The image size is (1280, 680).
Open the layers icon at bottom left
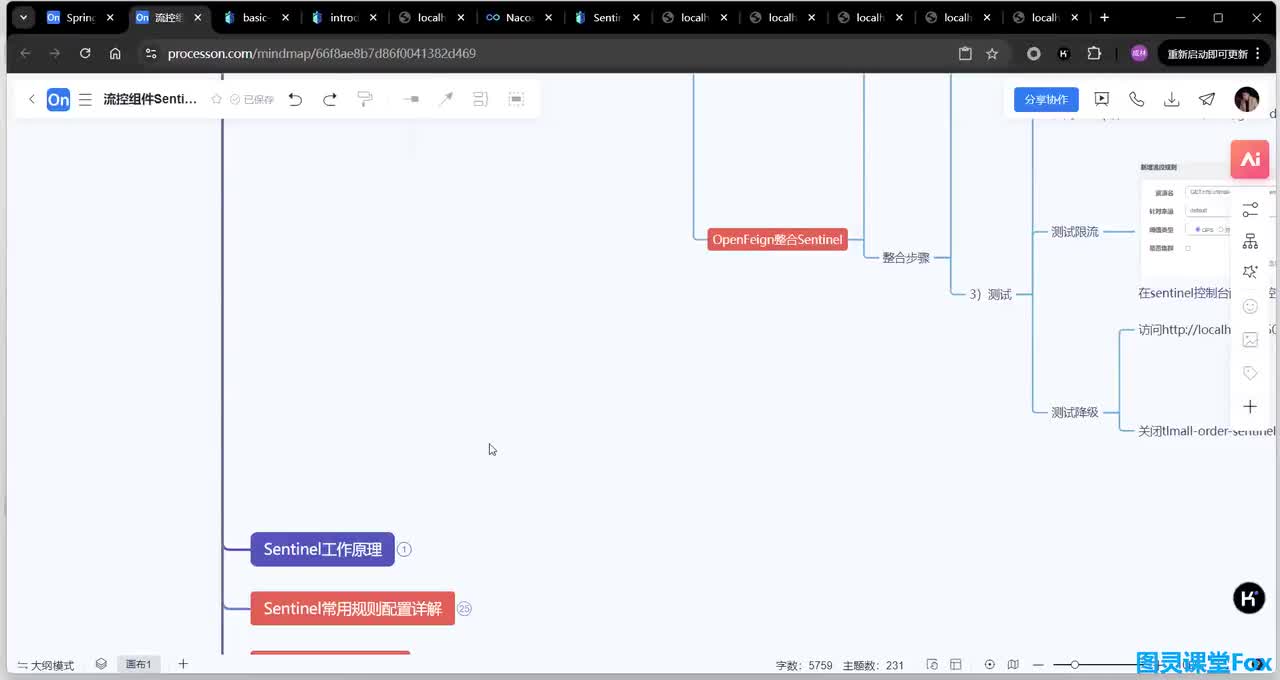[101, 664]
